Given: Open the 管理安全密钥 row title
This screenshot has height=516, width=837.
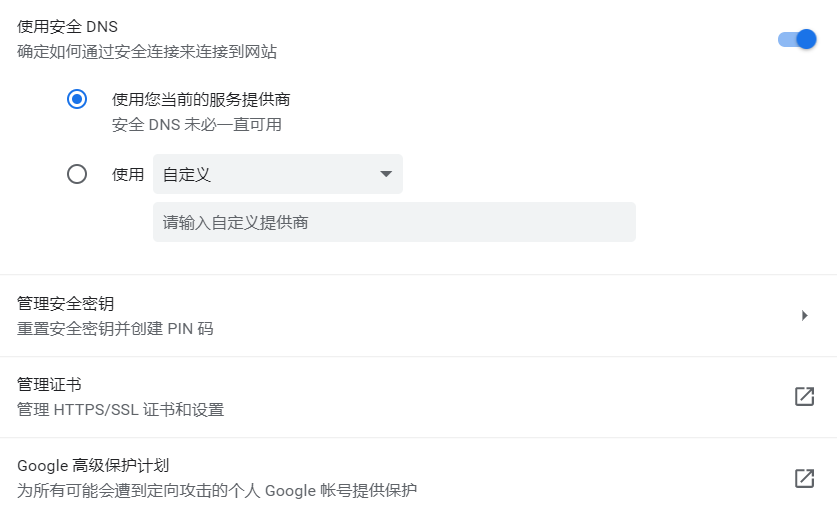Looking at the screenshot, I should [x=65, y=303].
